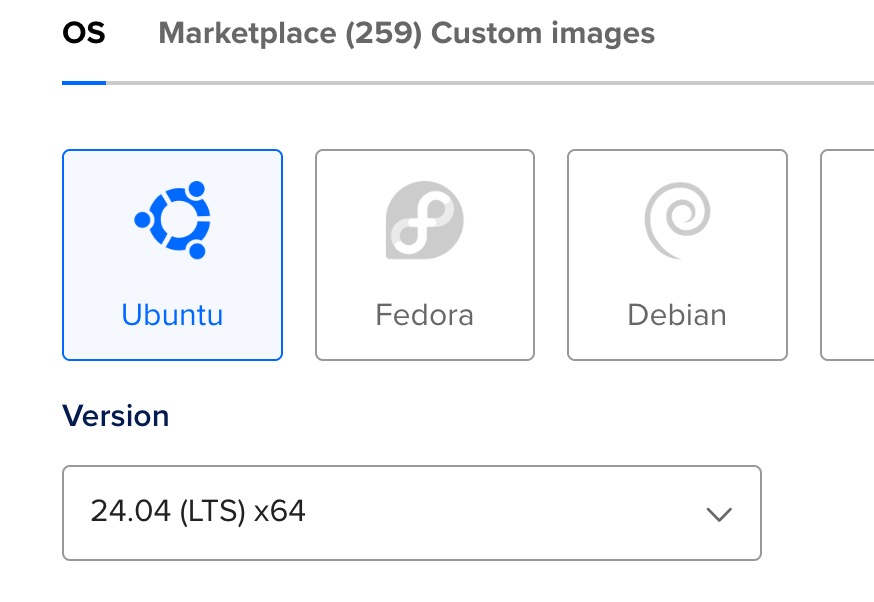The image size is (874, 602).
Task: Click the "Version" heading label
Action: tap(116, 416)
